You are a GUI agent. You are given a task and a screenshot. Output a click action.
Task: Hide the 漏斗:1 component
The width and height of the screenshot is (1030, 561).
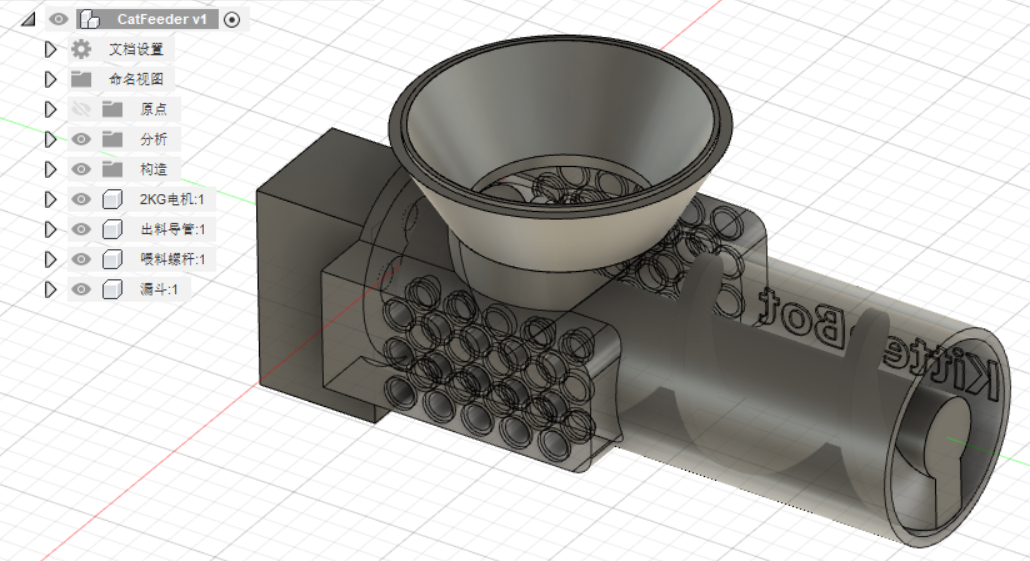[x=81, y=289]
